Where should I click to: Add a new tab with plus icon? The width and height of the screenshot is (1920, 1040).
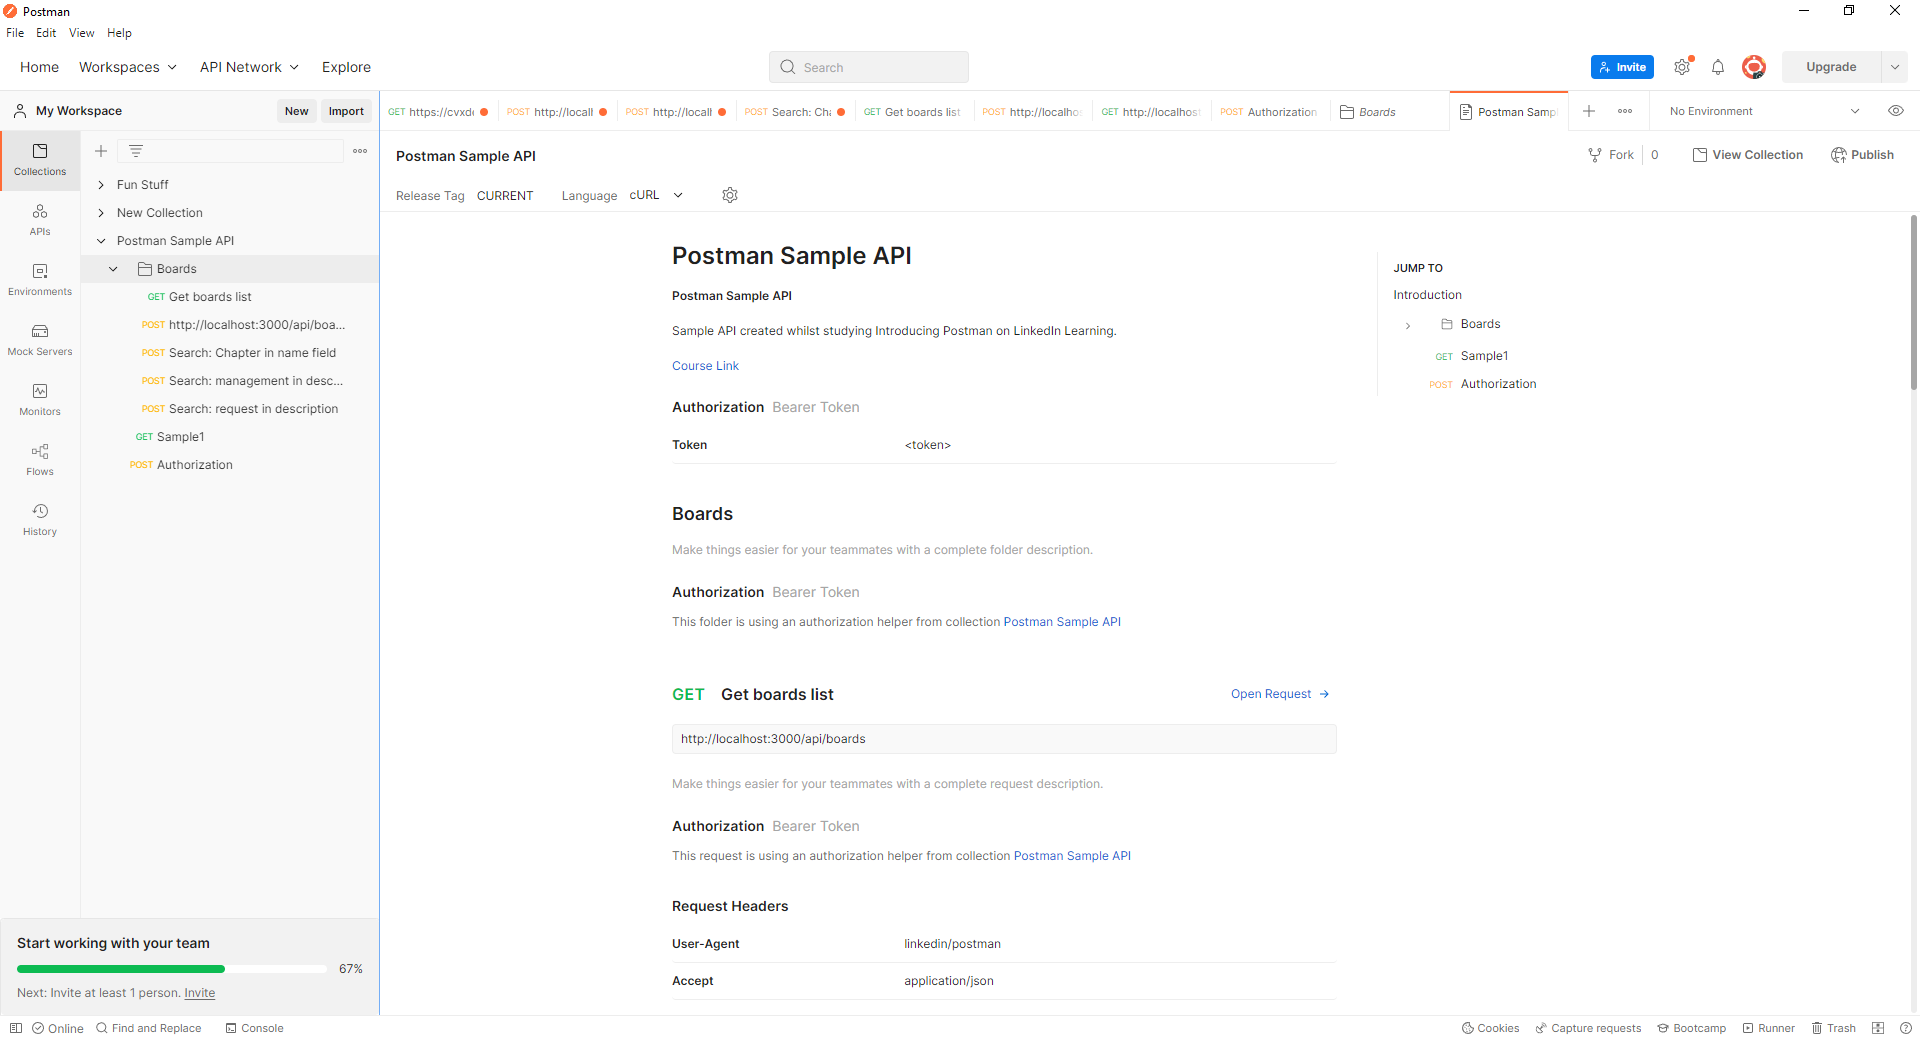point(1589,111)
